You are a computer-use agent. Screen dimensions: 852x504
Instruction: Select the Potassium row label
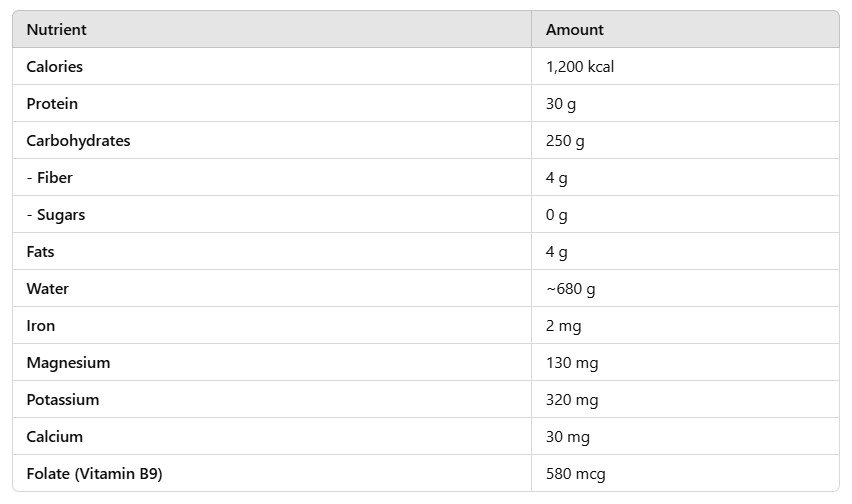(63, 399)
